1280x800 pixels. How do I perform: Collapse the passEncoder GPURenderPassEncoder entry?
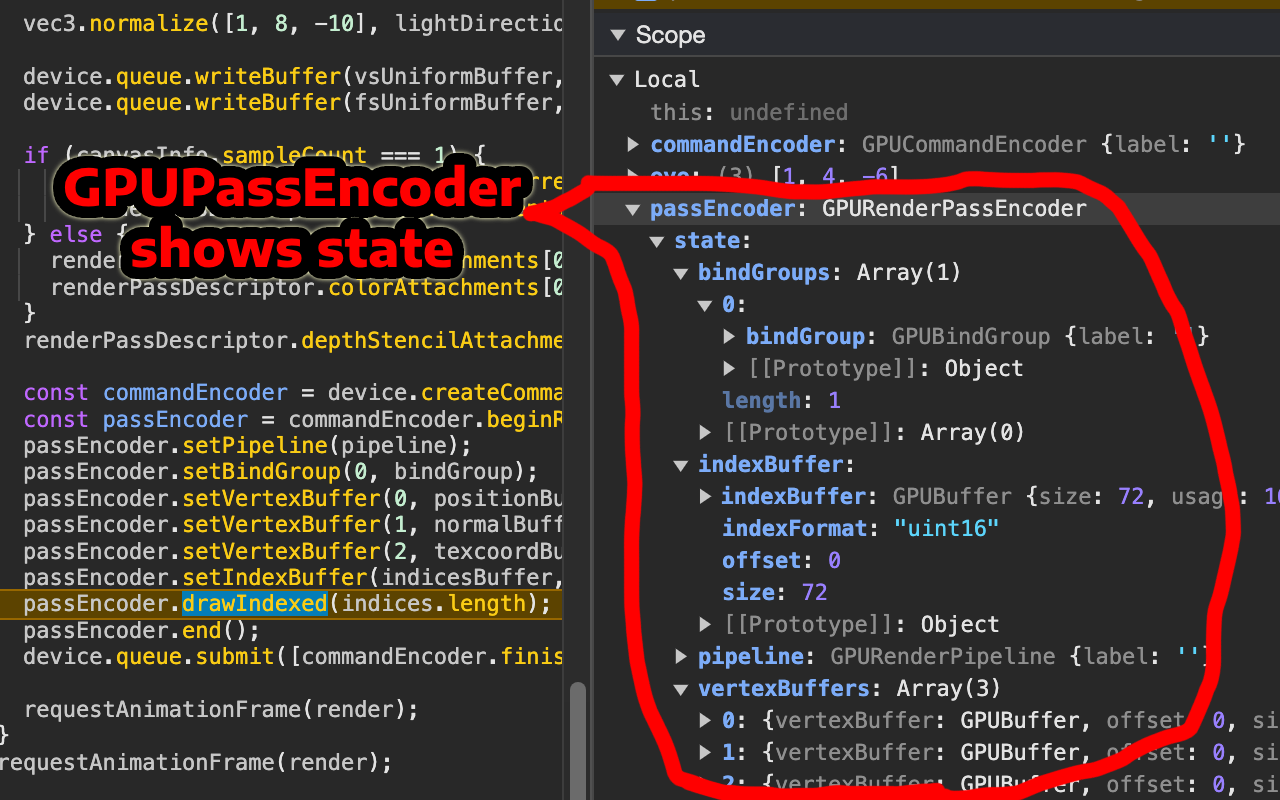tap(633, 209)
